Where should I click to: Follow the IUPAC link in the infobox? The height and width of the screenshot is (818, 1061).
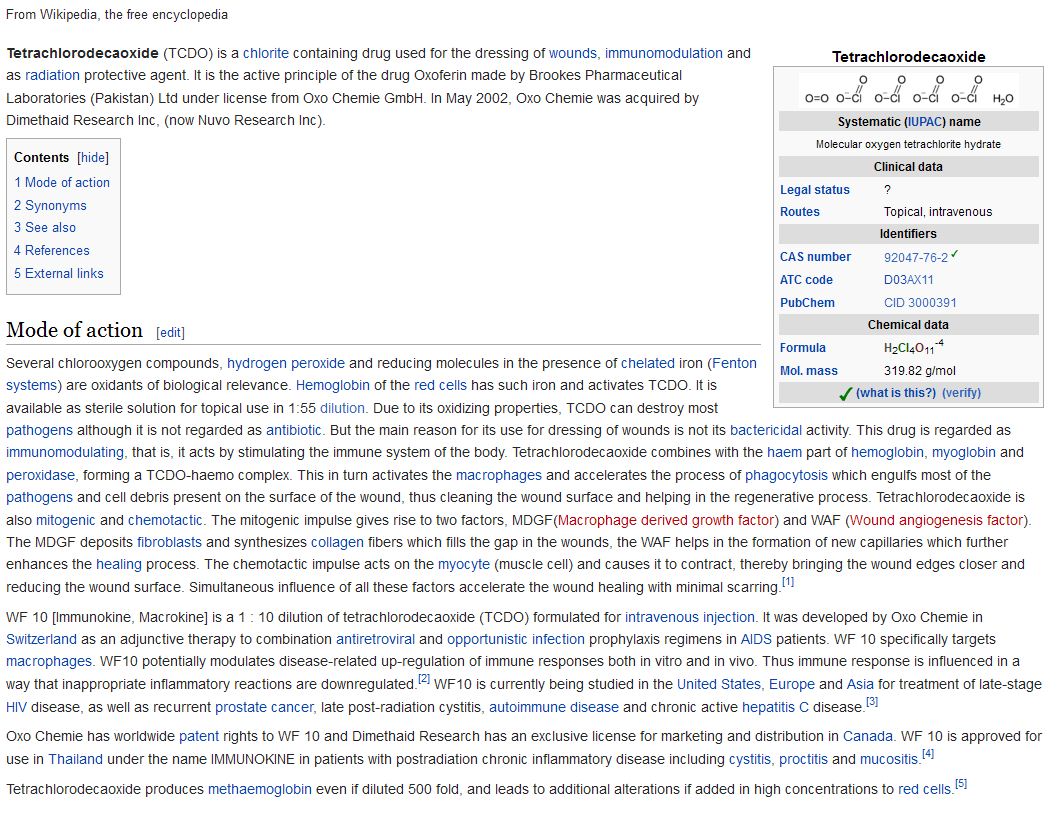click(924, 122)
